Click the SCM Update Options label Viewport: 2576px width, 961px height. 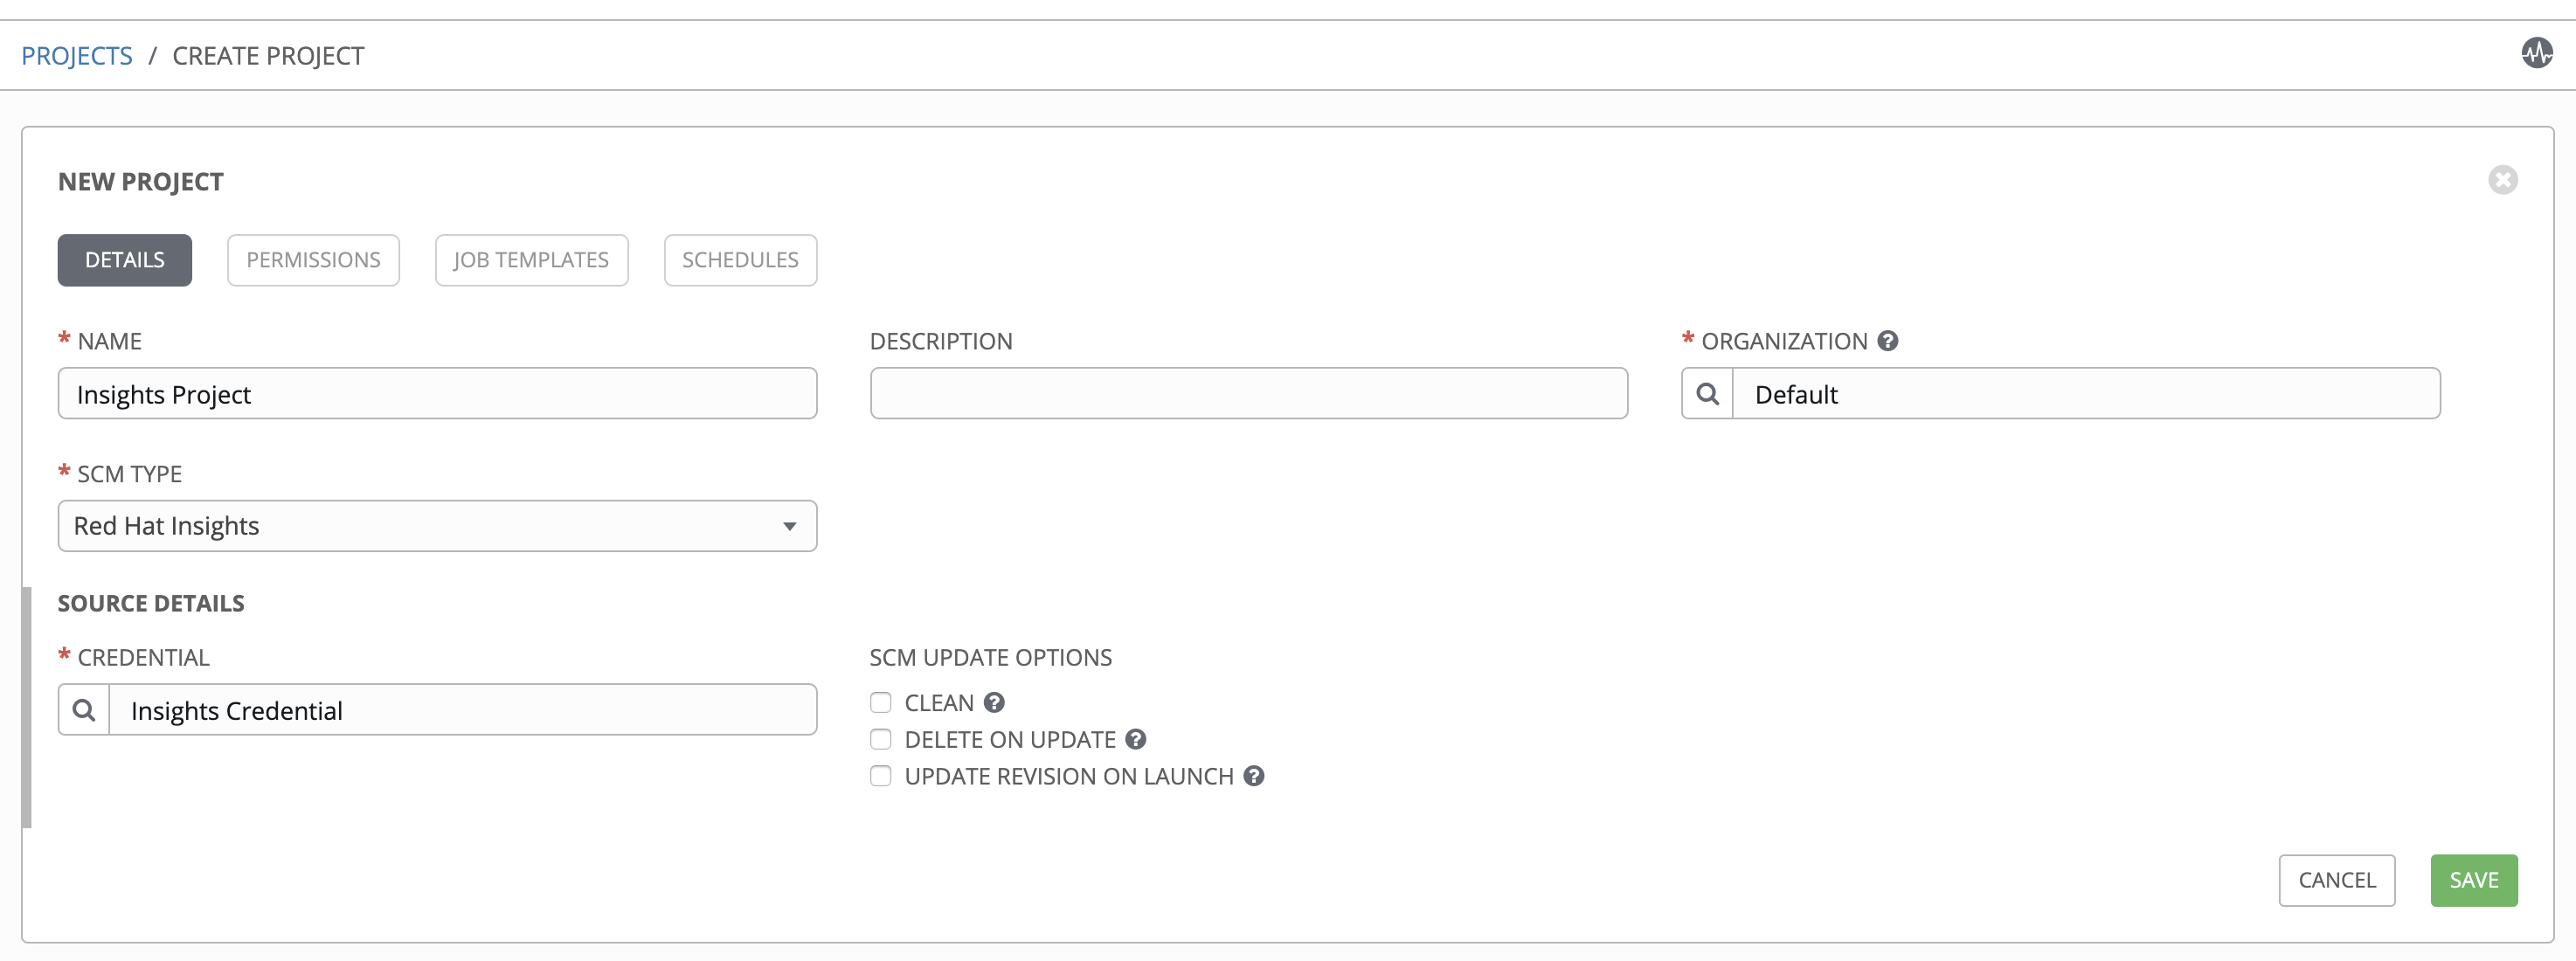coord(990,657)
